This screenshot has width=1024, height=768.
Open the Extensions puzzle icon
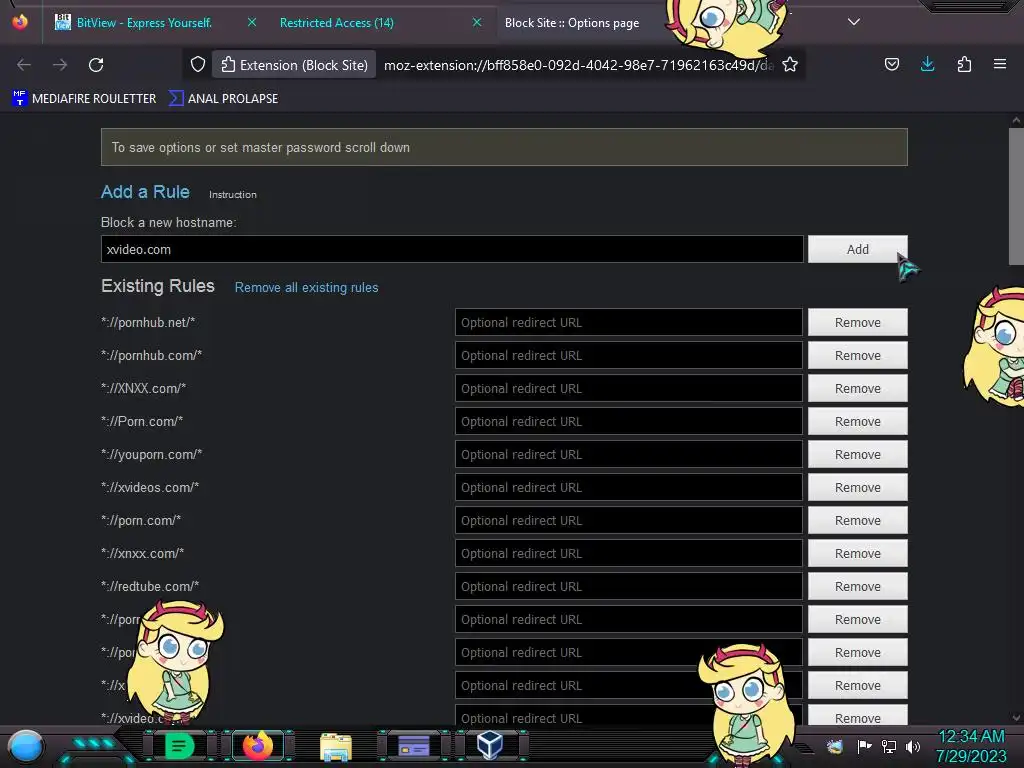[x=964, y=64]
